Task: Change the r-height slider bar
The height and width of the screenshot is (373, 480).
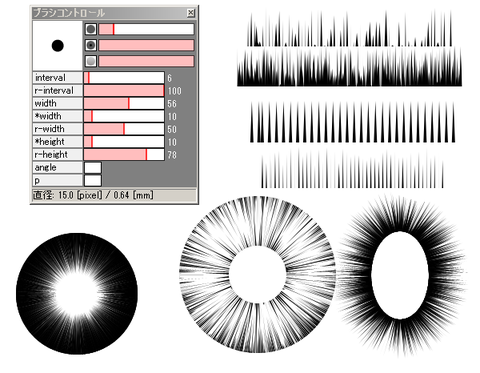Action: pos(124,155)
